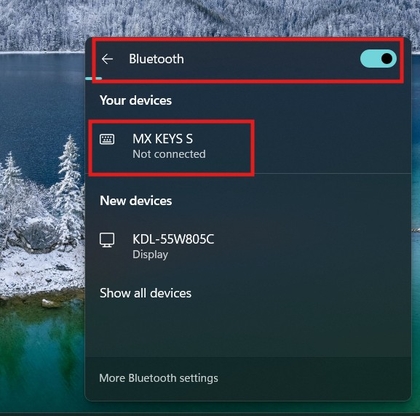Viewport: 420px width, 416px height.
Task: Go back using the left arrow
Action: (107, 59)
